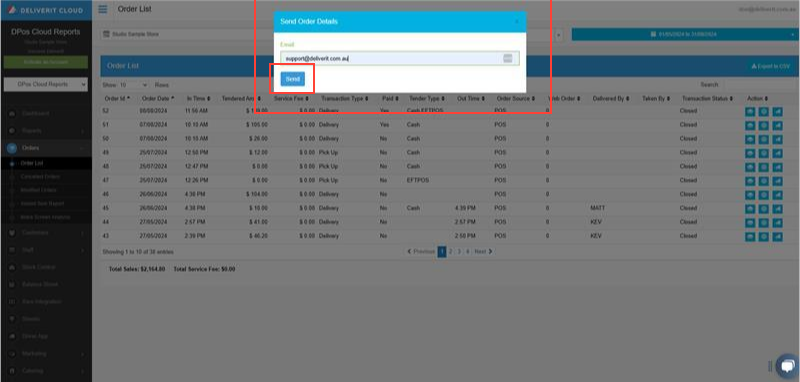
Task: Go to page 2 of the order list
Action: point(451,251)
